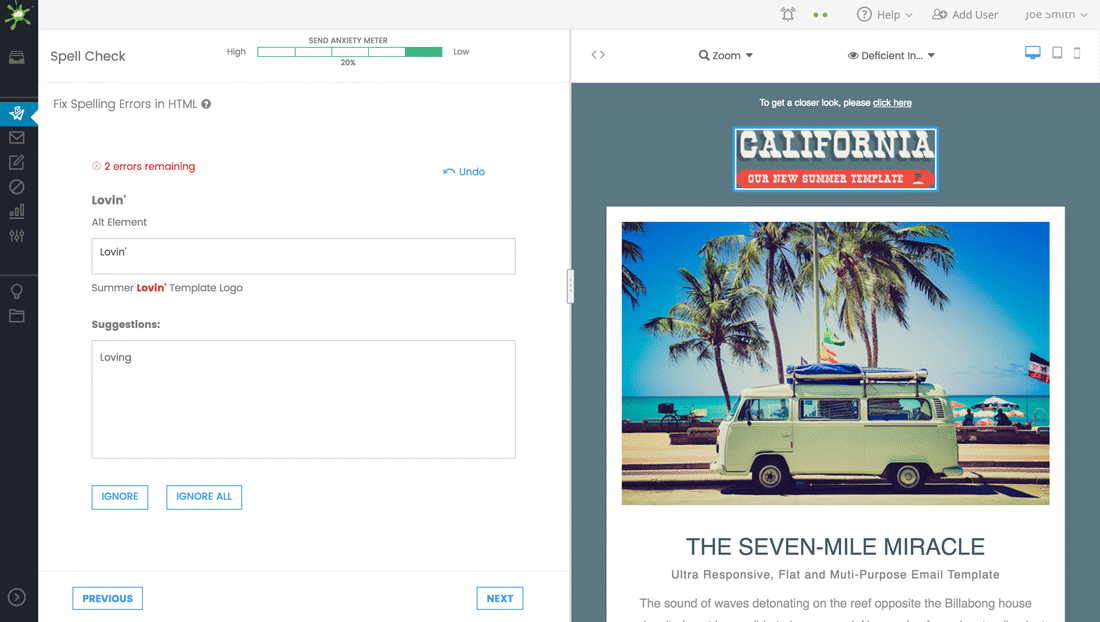Open the Zoom dropdown
Viewport: 1100px width, 622px height.
[725, 55]
